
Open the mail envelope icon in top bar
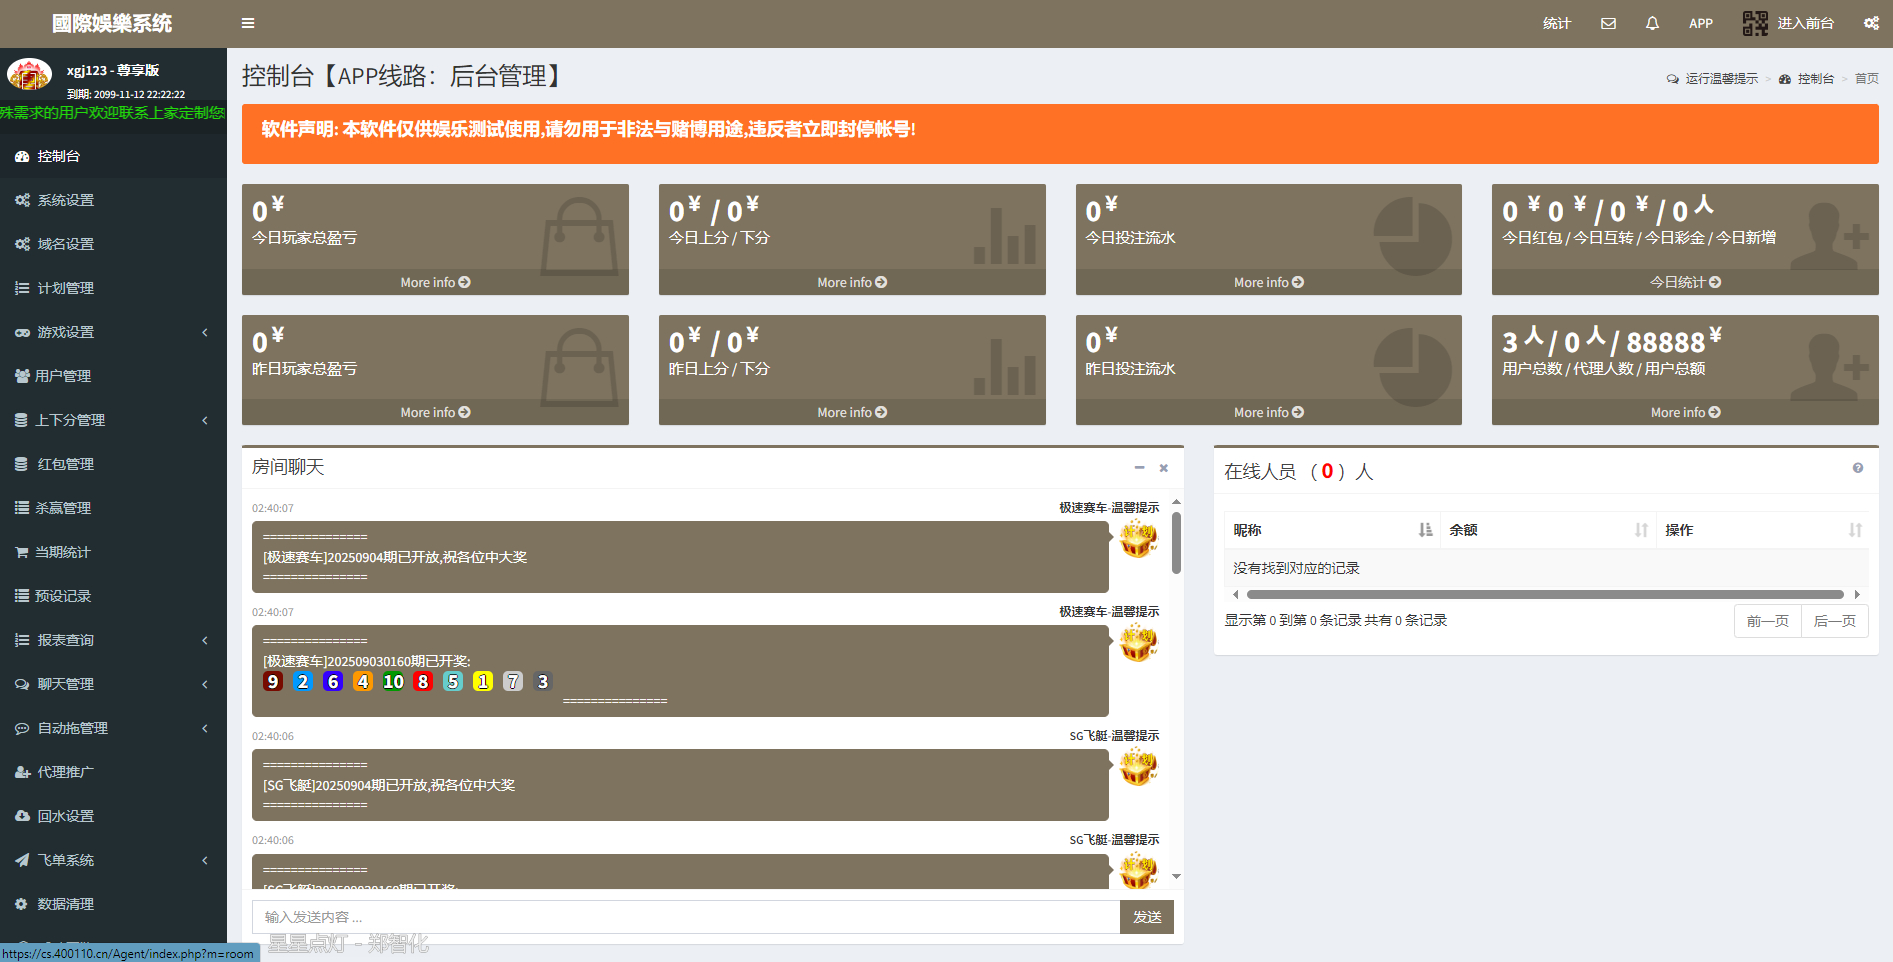(1608, 22)
